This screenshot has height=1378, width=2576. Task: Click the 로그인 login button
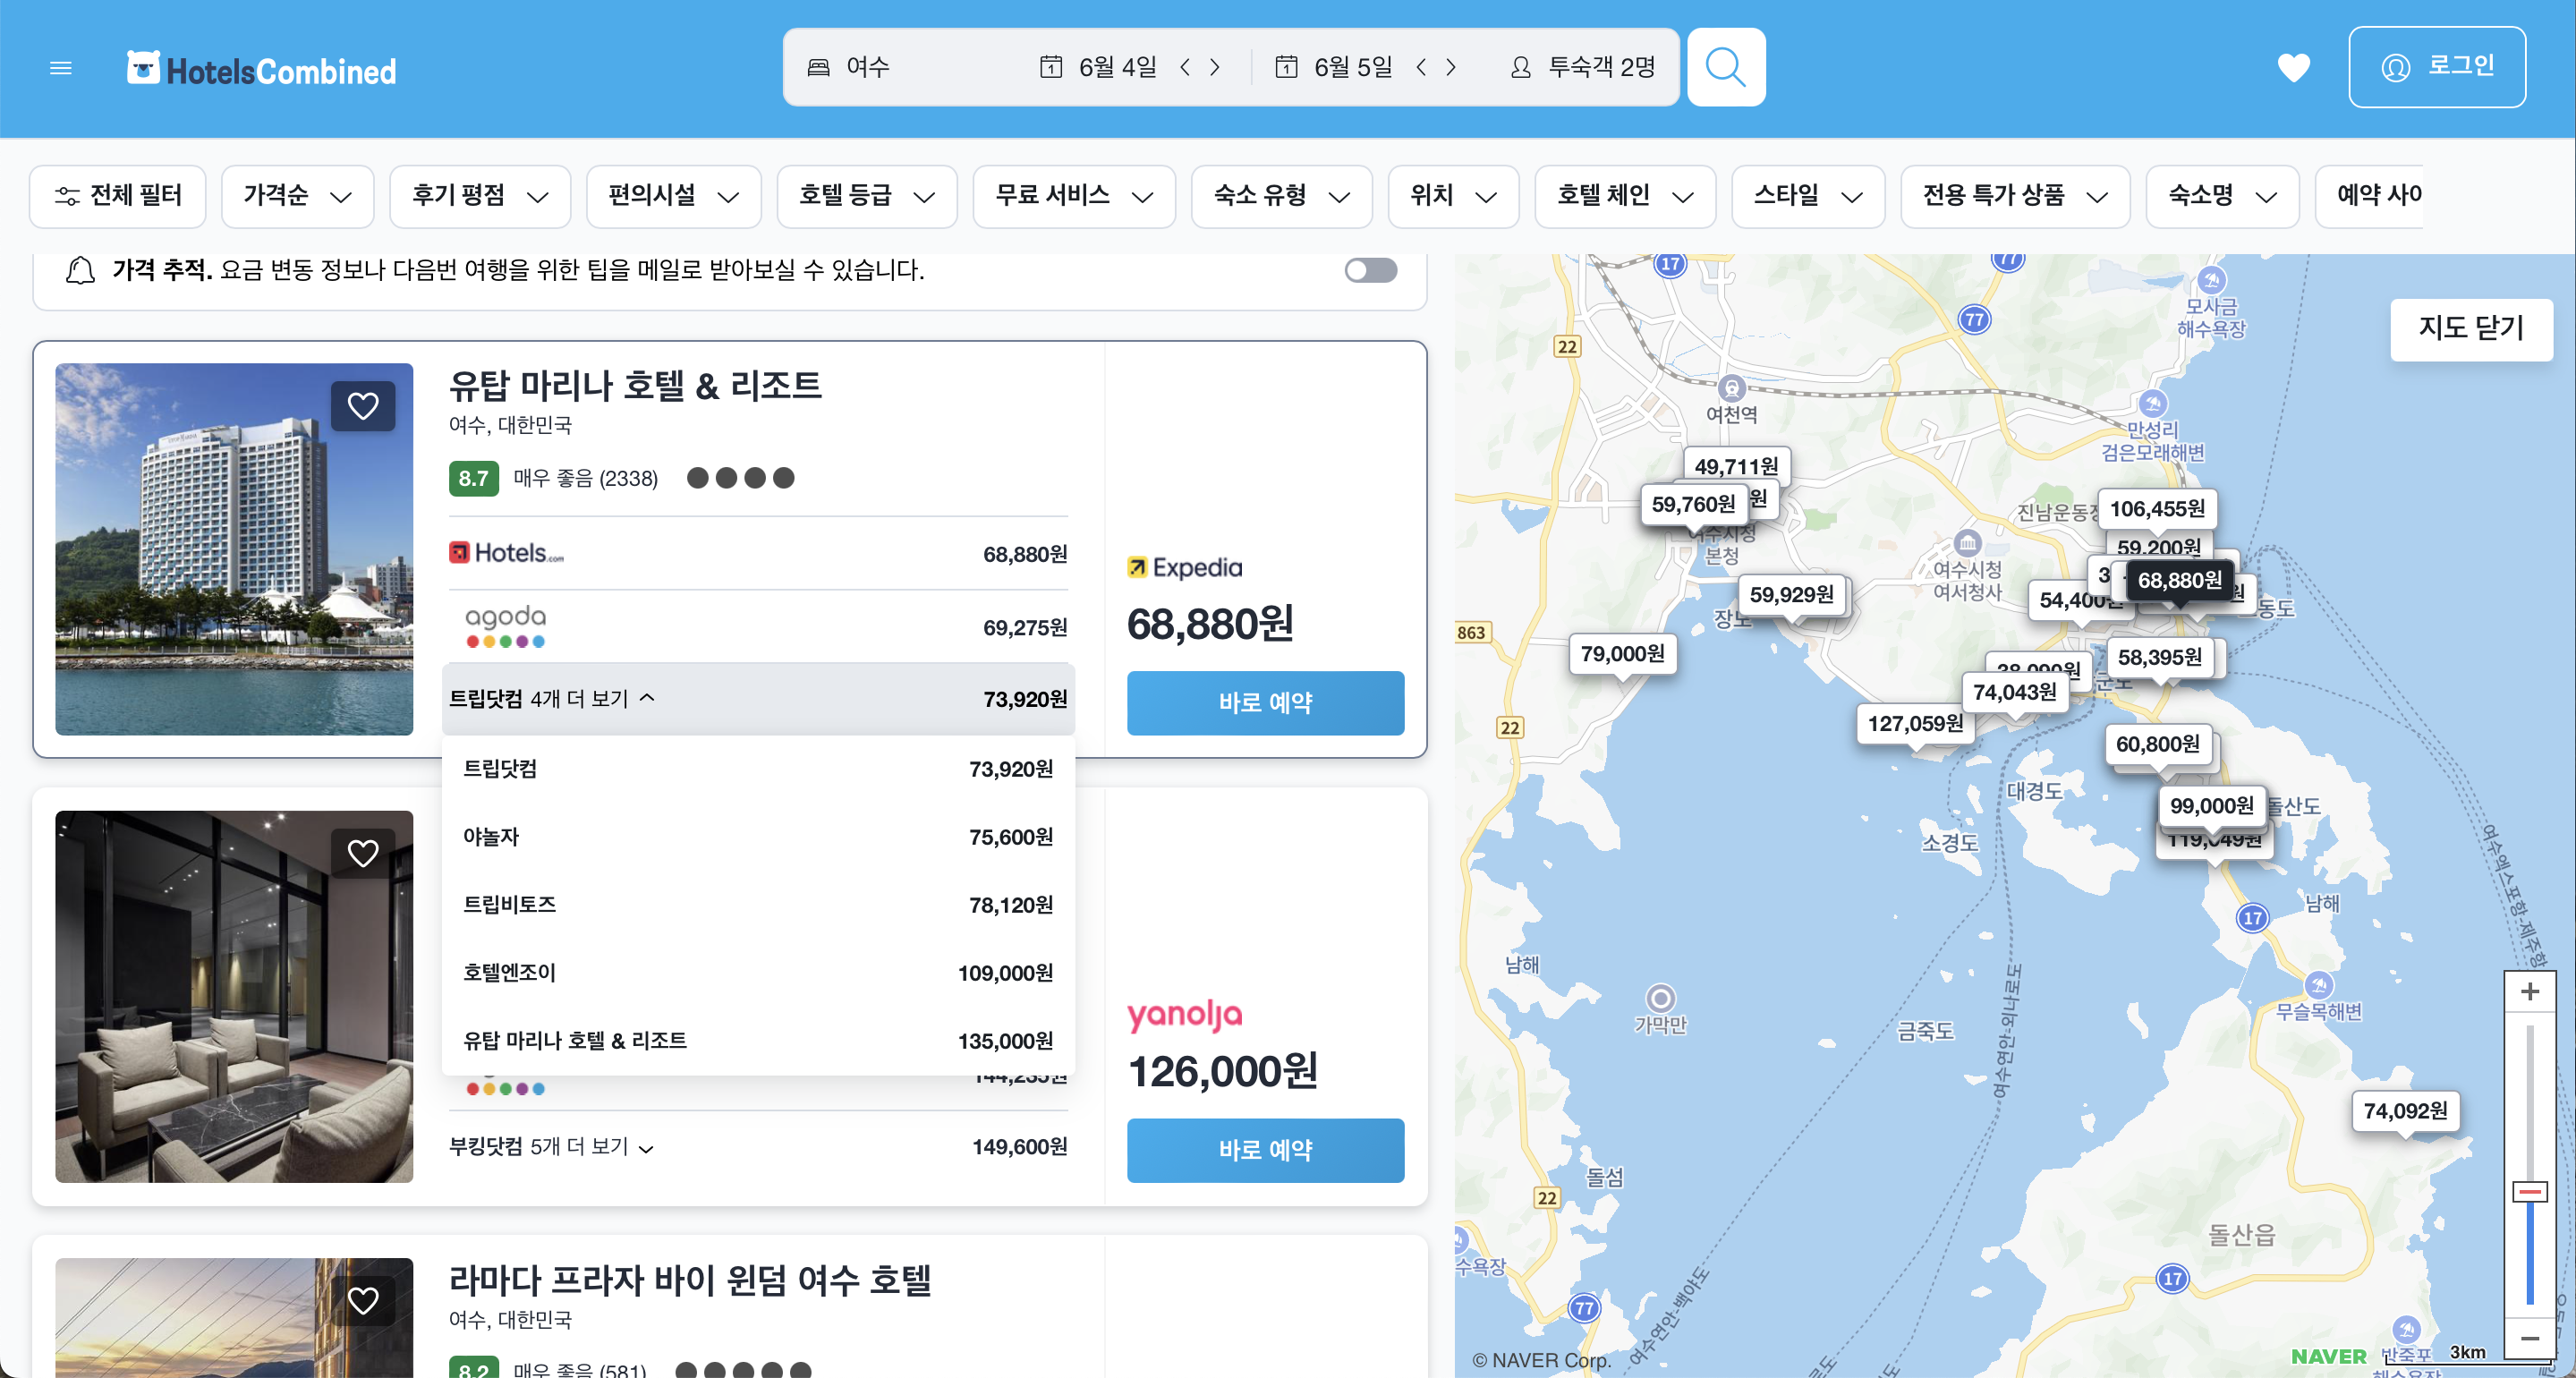tap(2436, 67)
